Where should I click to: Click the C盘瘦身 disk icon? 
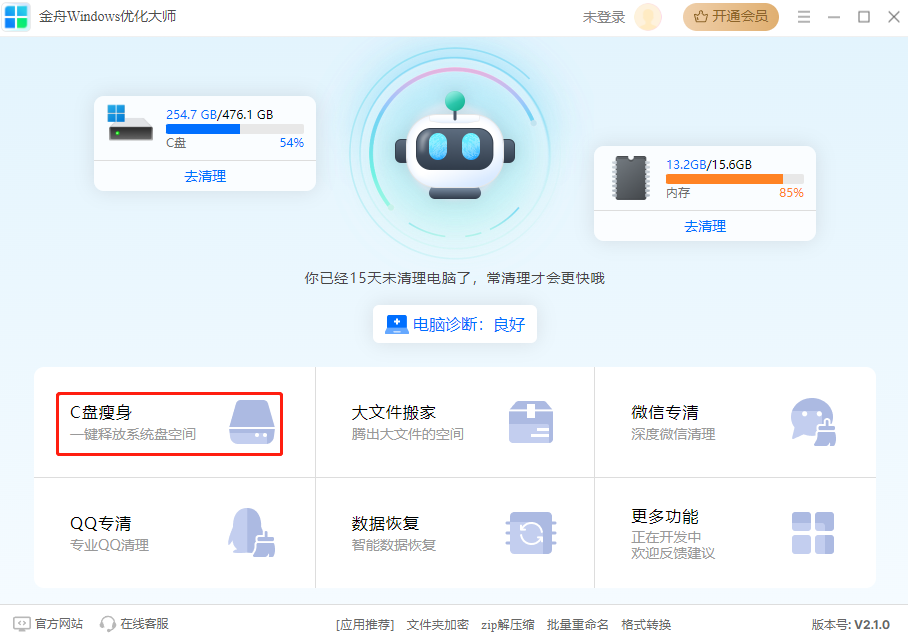250,422
